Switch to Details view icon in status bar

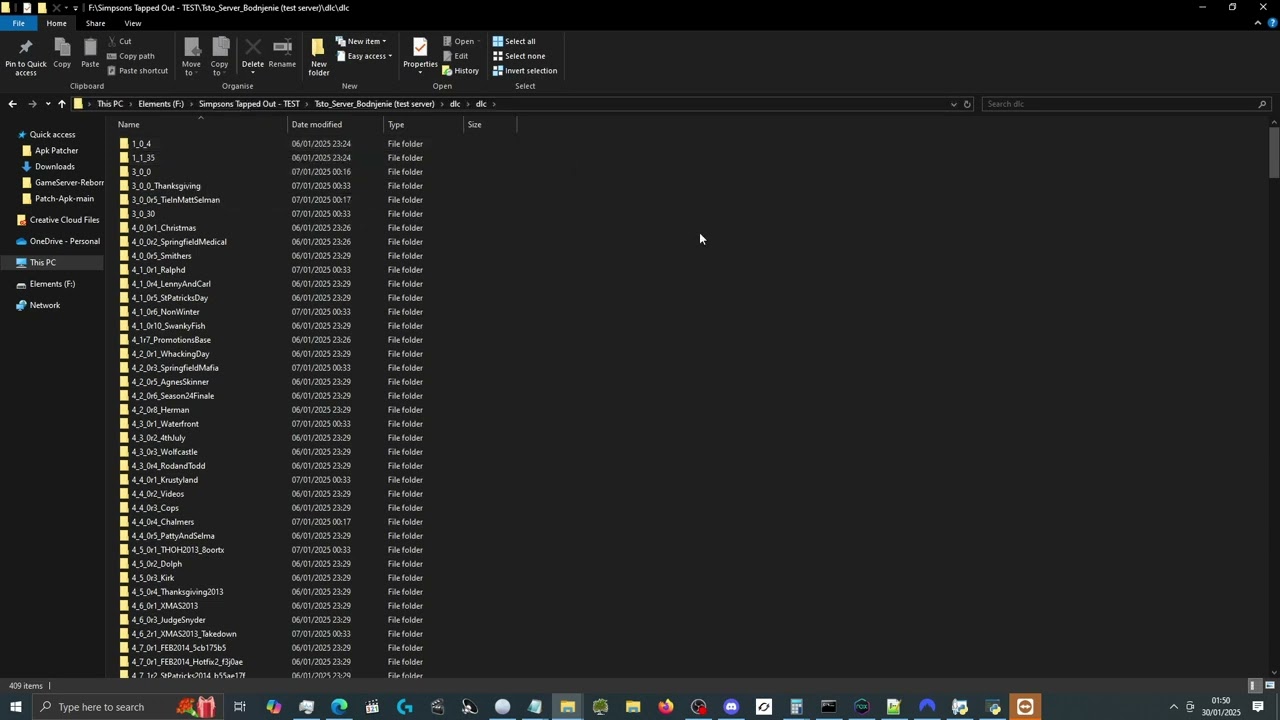1254,686
